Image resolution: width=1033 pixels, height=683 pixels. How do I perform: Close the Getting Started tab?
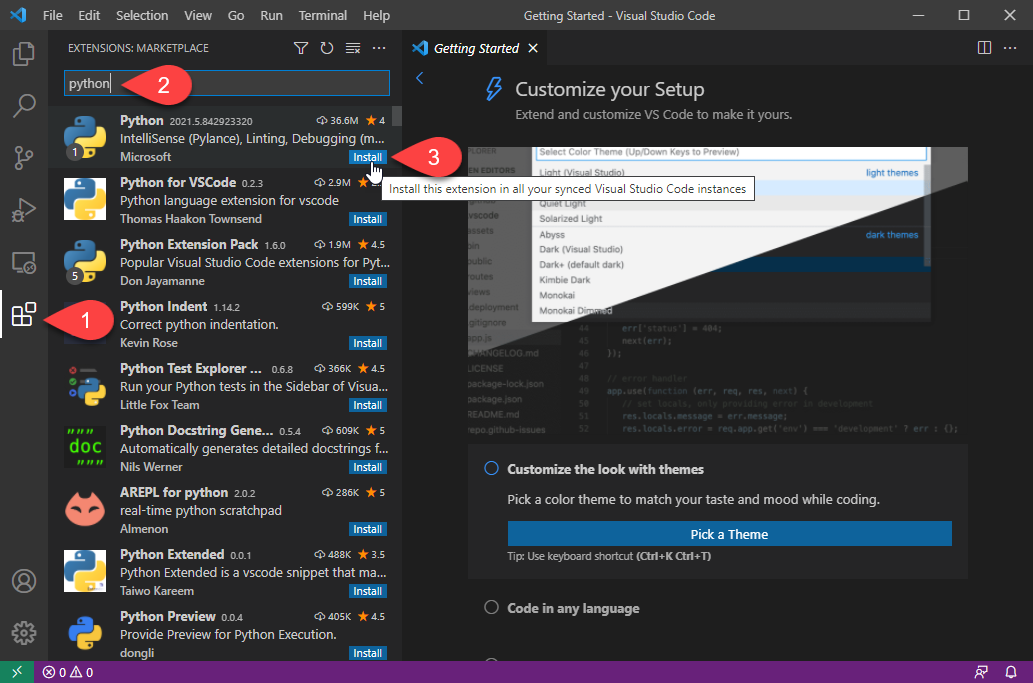533,48
